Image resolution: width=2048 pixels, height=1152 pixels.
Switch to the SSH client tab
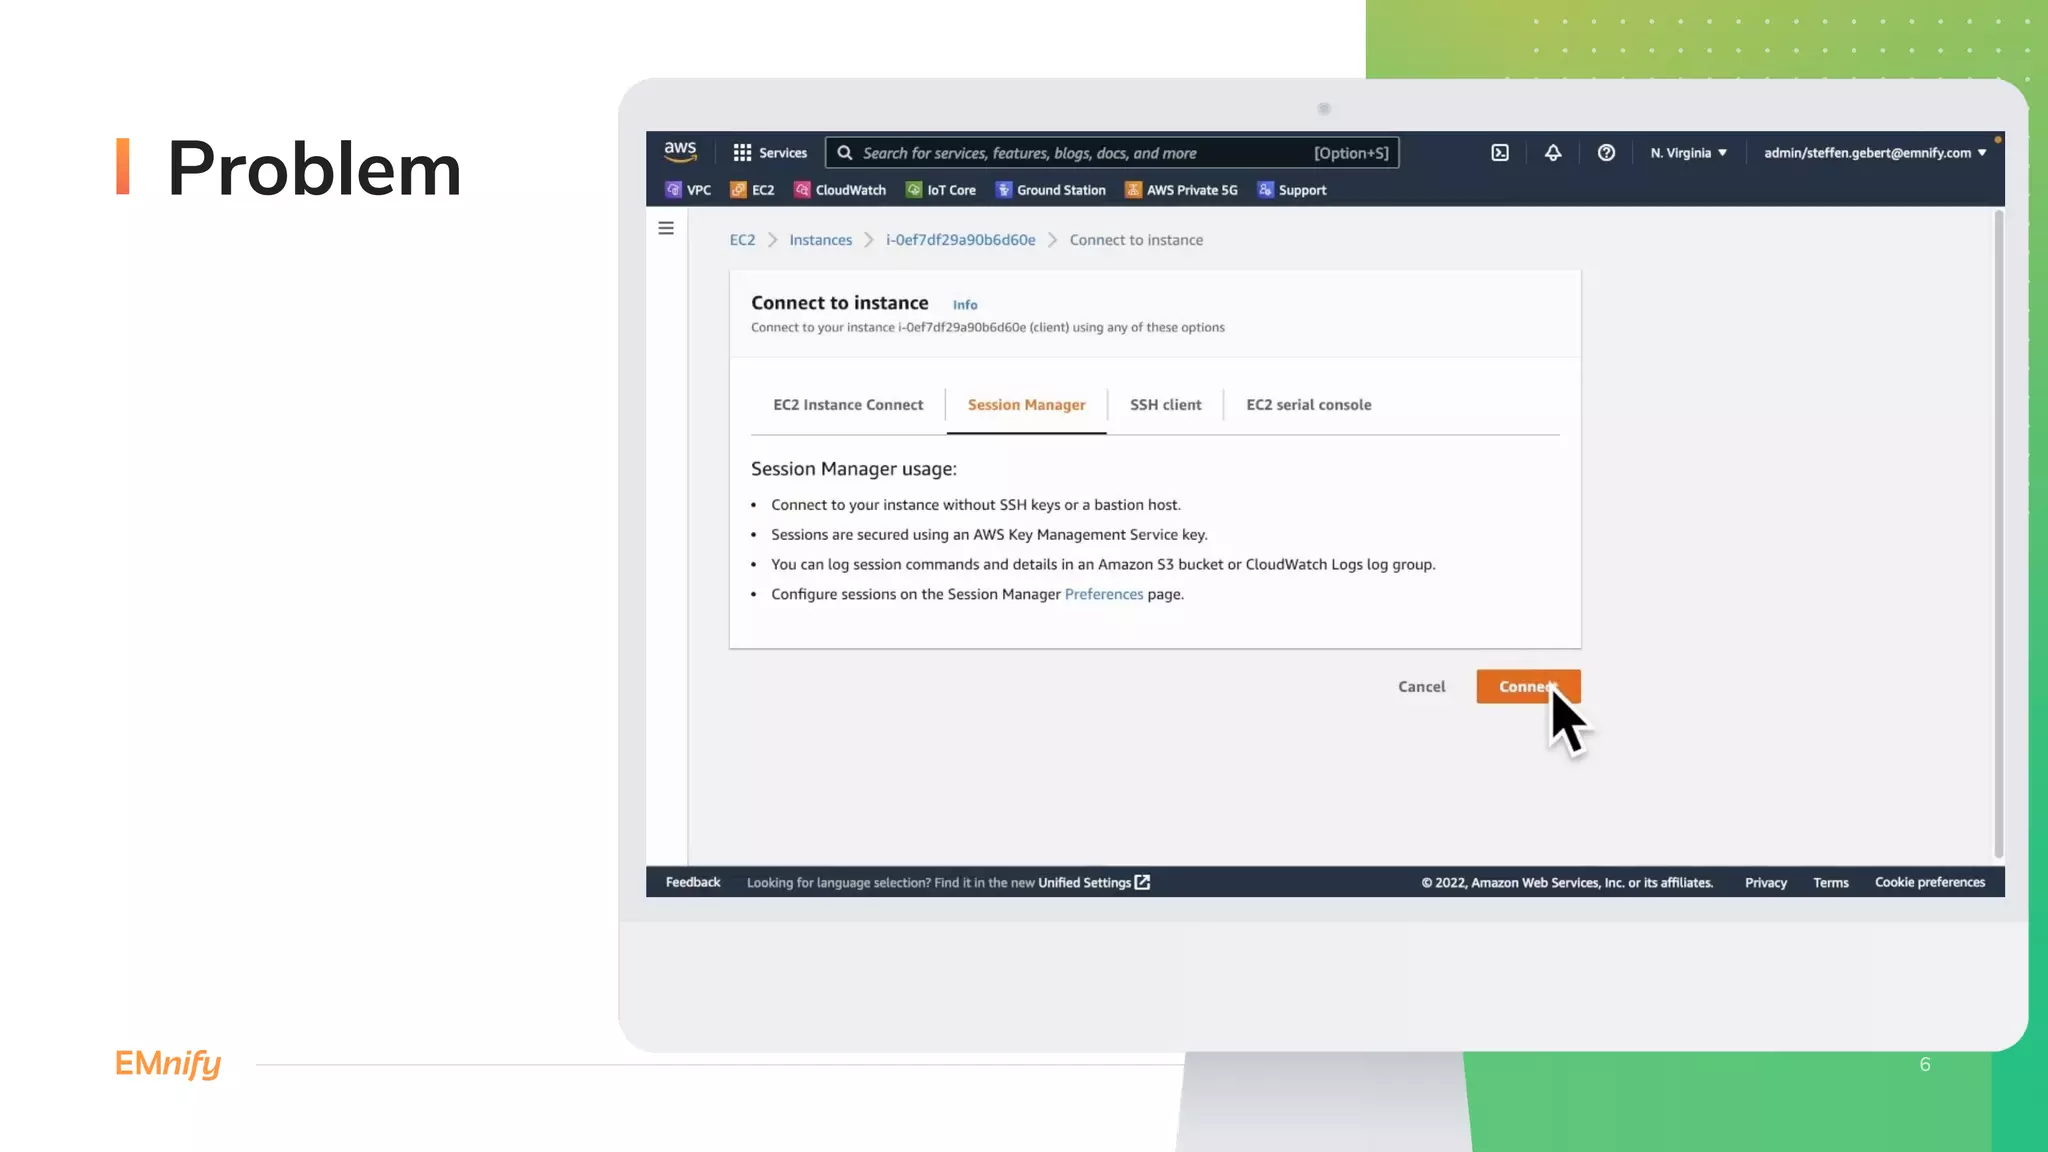[1165, 405]
